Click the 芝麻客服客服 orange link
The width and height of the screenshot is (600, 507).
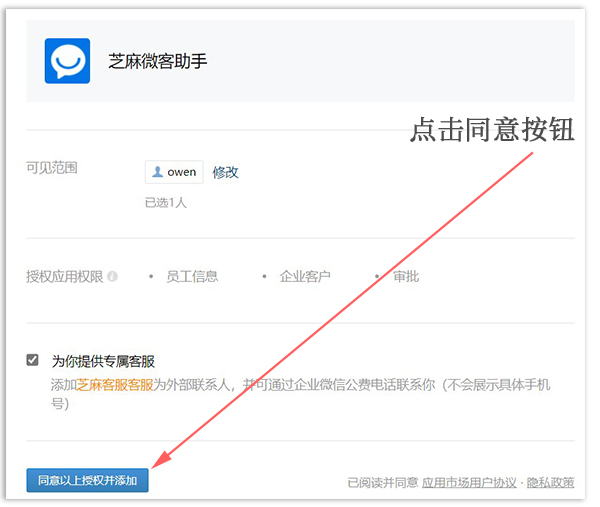(x=115, y=385)
